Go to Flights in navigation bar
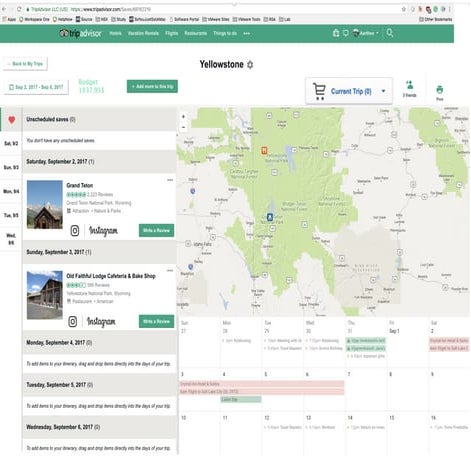The width and height of the screenshot is (471, 471). pyautogui.click(x=171, y=33)
